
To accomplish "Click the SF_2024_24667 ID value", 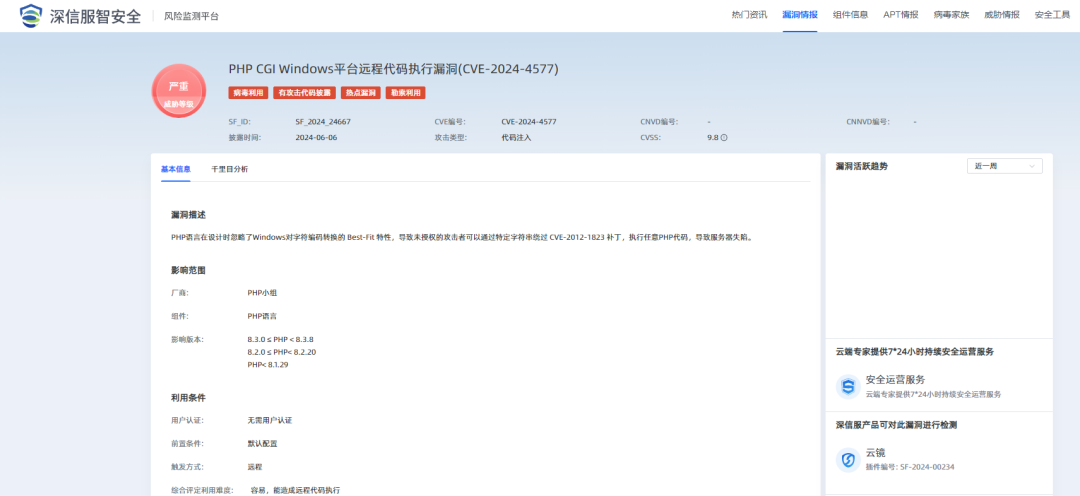I will click(323, 122).
